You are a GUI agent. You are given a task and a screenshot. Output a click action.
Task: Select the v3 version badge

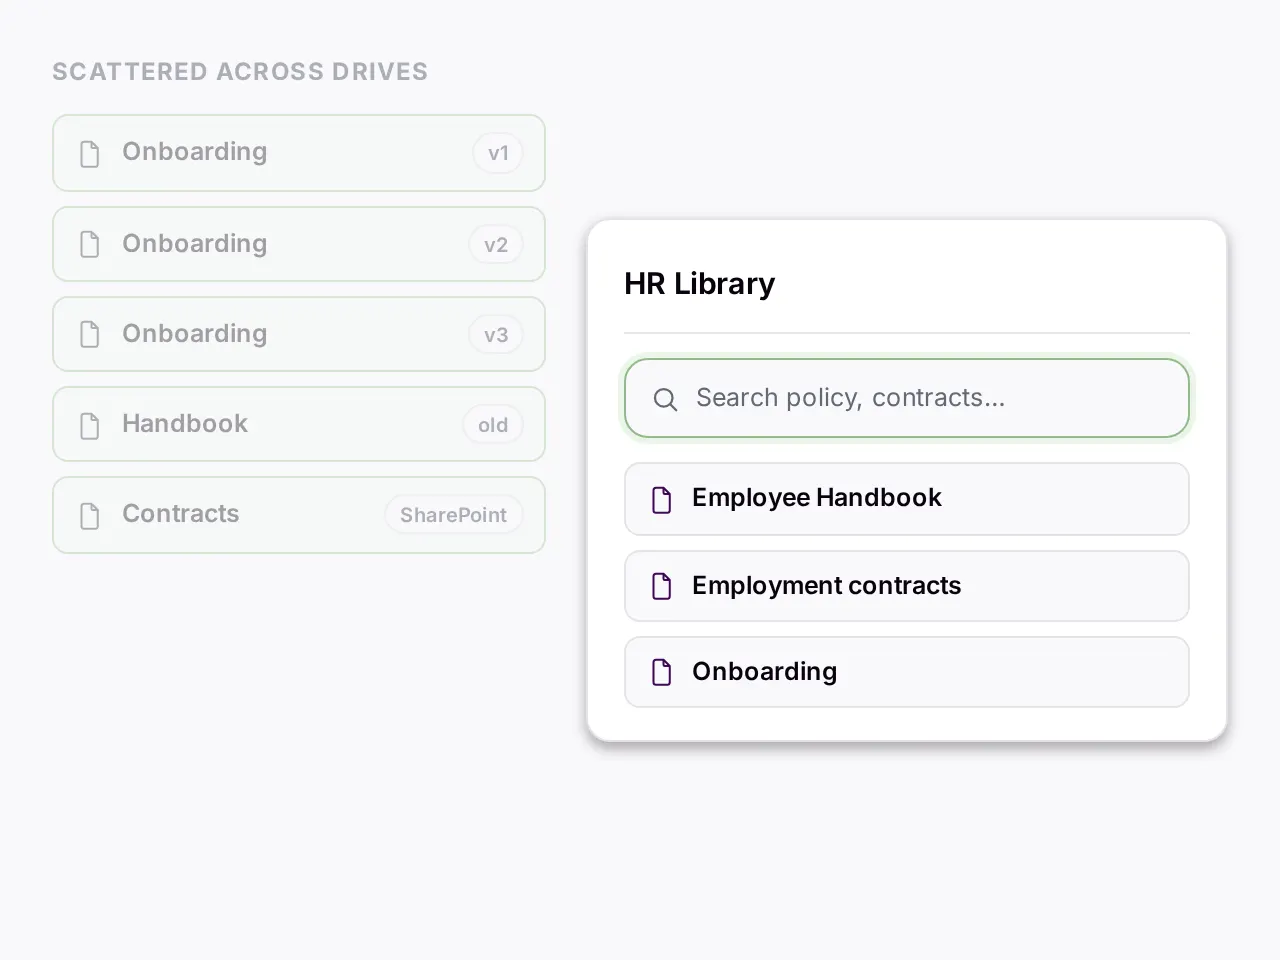pyautogui.click(x=496, y=335)
